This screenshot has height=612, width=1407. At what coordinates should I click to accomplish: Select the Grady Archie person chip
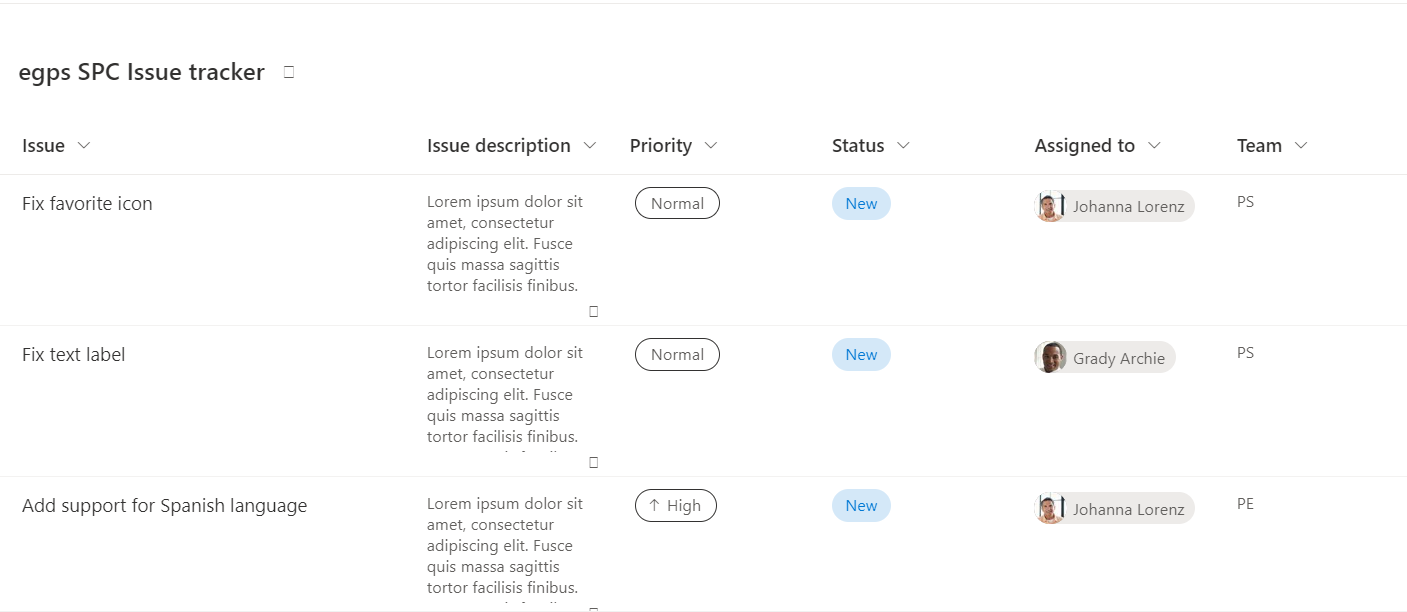coord(1105,357)
